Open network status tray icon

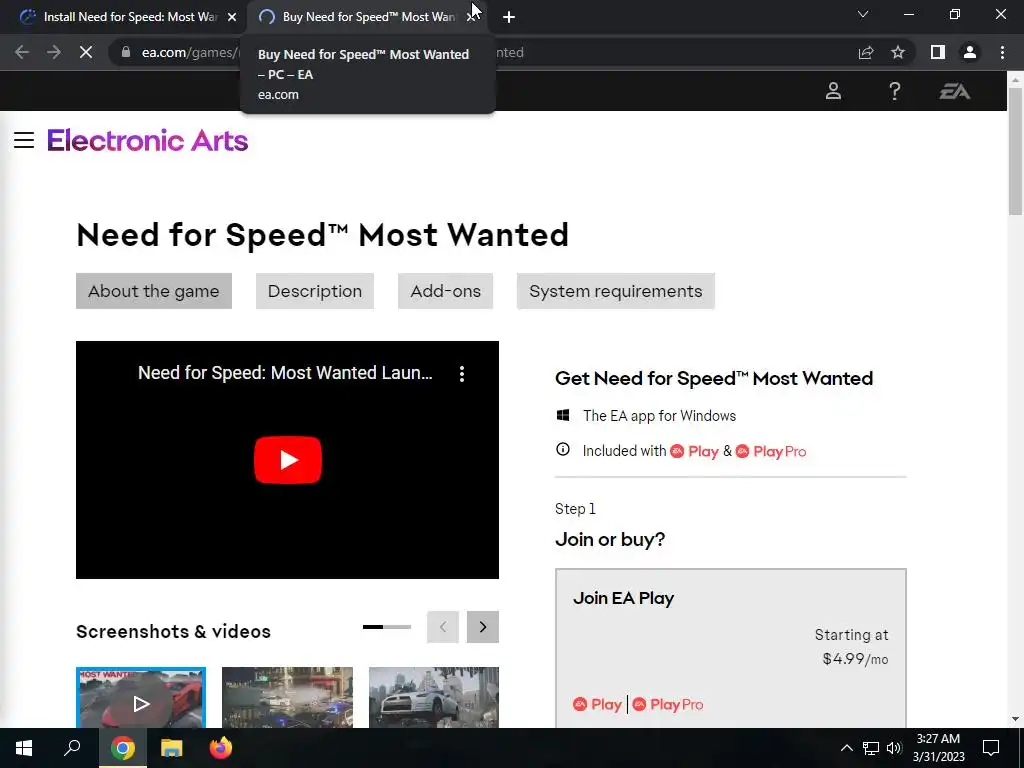coord(871,748)
